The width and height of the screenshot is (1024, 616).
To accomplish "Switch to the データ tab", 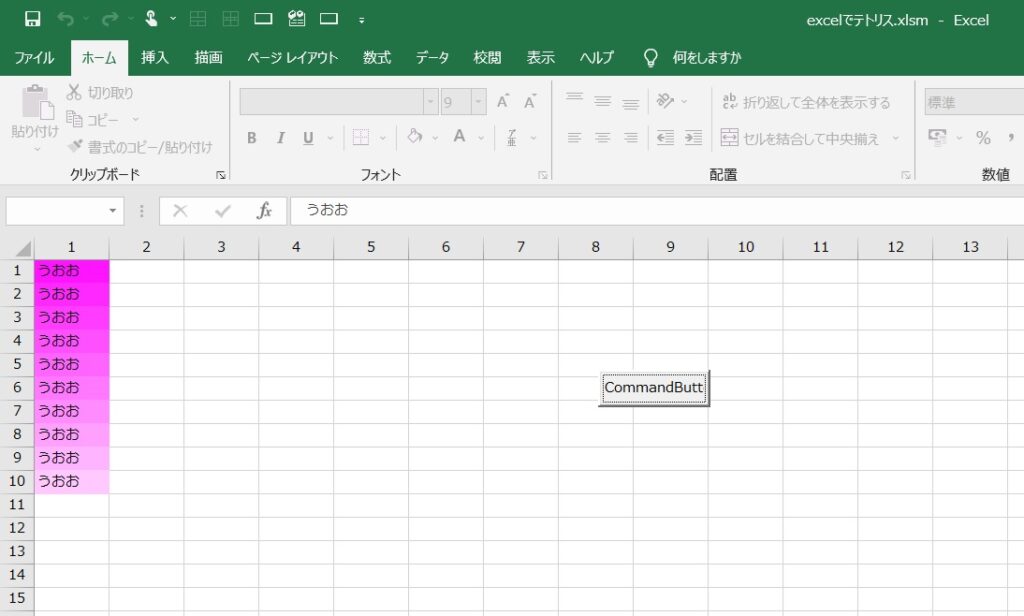I will click(432, 57).
